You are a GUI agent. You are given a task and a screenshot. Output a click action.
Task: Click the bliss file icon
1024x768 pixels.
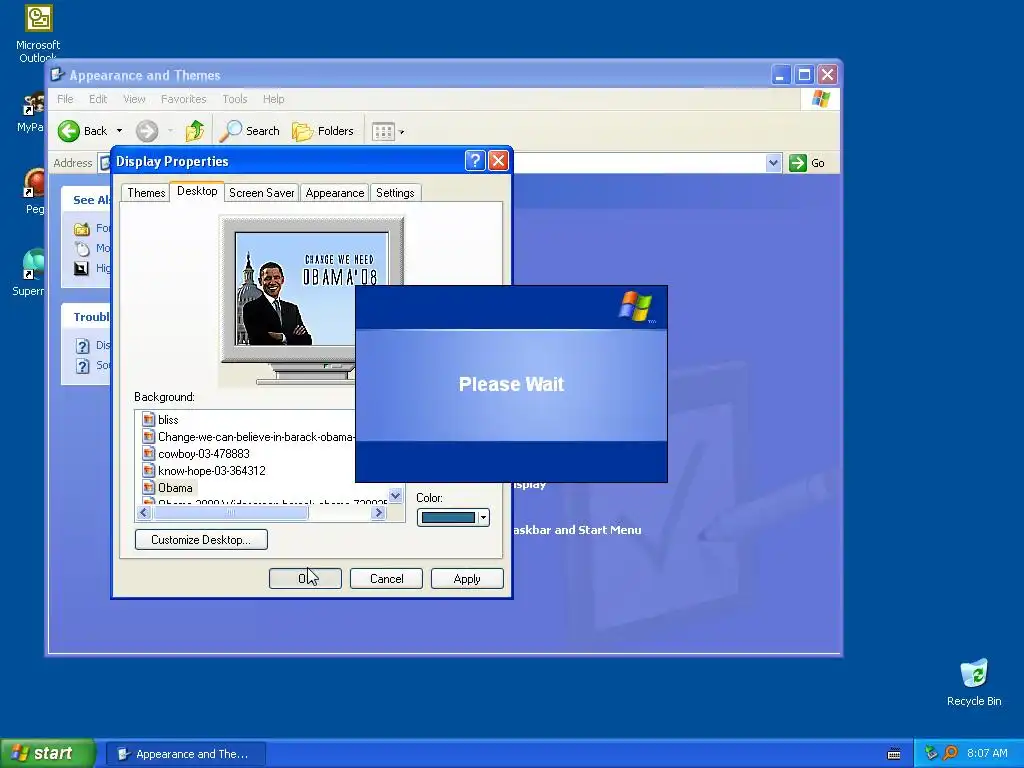coord(149,419)
